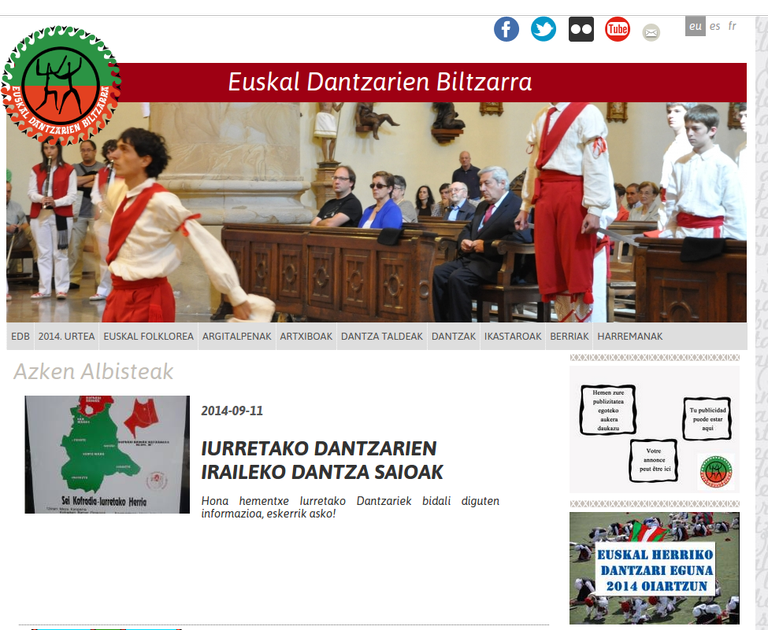Image resolution: width=768 pixels, height=630 pixels.
Task: Open the ARTXIBOAK menu
Action: (306, 336)
